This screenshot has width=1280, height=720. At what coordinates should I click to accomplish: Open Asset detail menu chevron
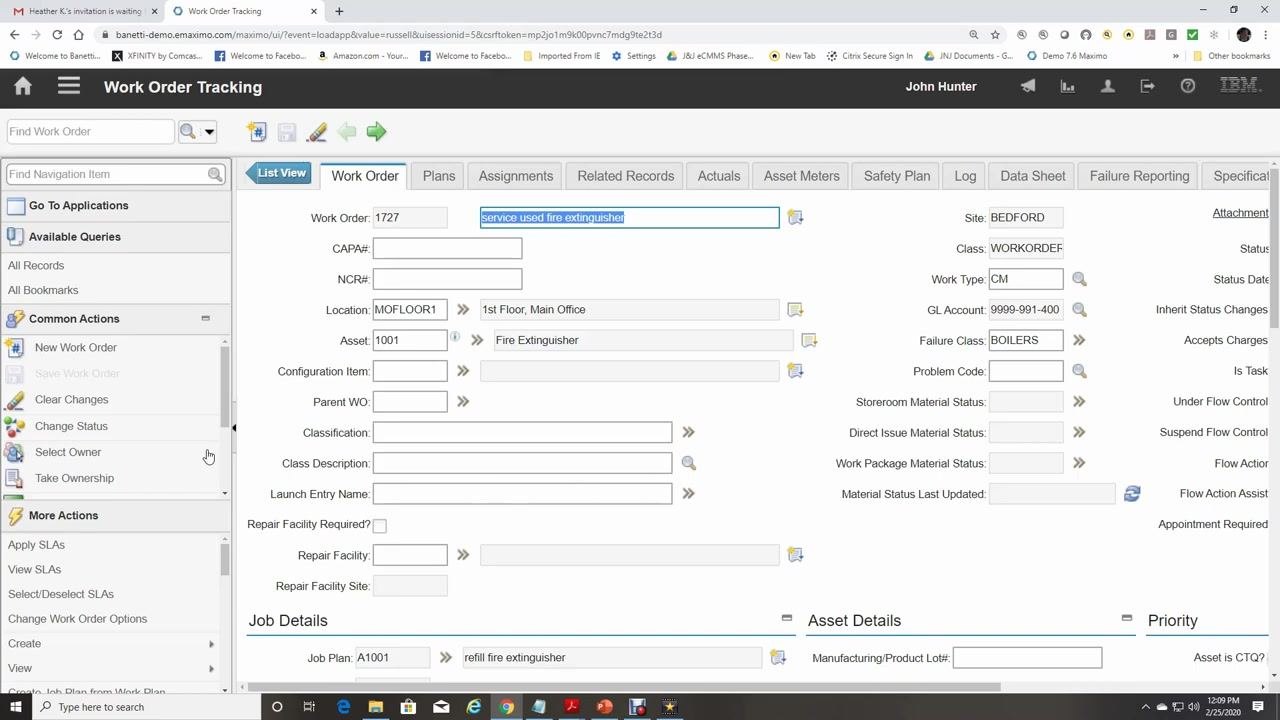tap(477, 340)
